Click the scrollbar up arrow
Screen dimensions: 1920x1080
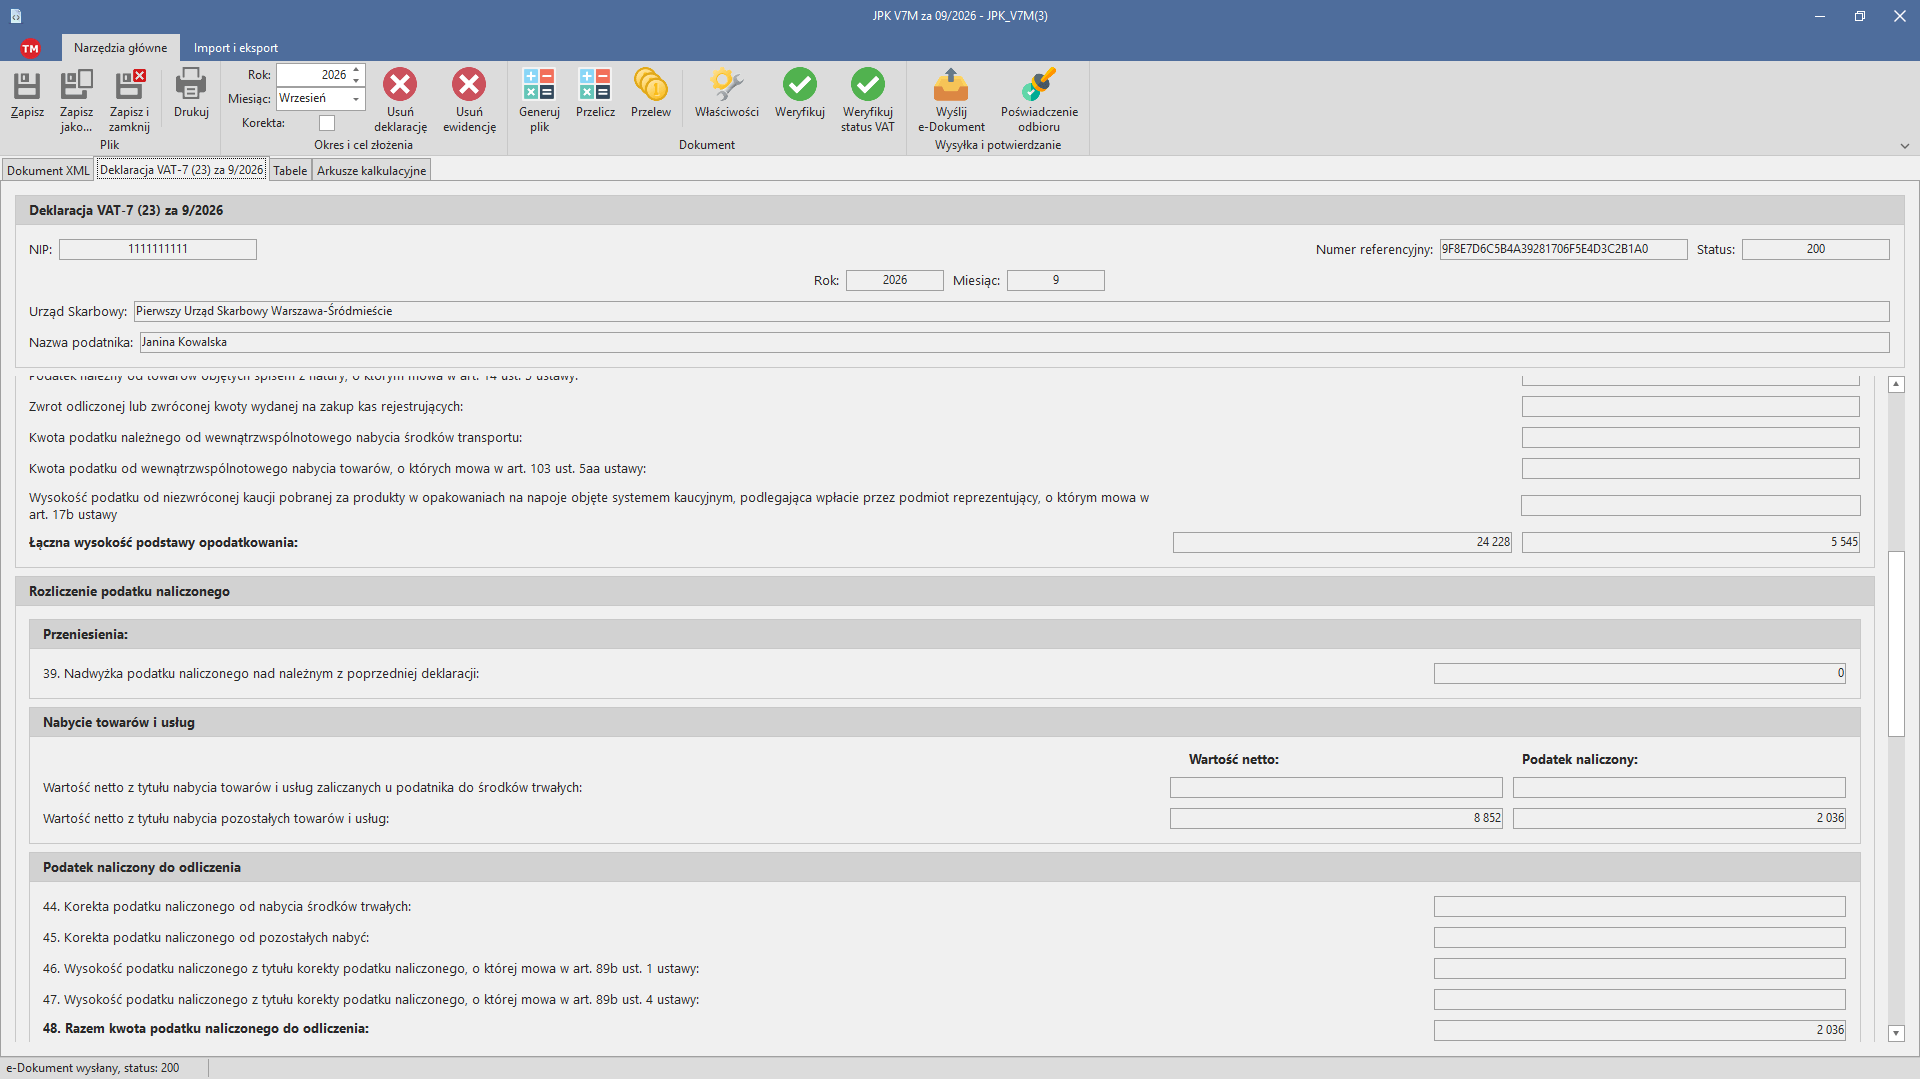pos(1896,384)
